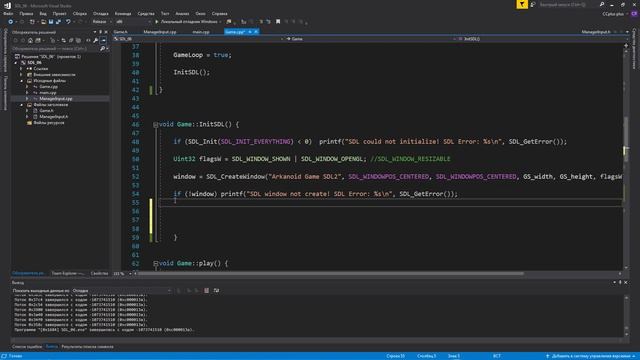Open the Отладка menu
The height and width of the screenshot is (360, 640).
click(100, 13)
